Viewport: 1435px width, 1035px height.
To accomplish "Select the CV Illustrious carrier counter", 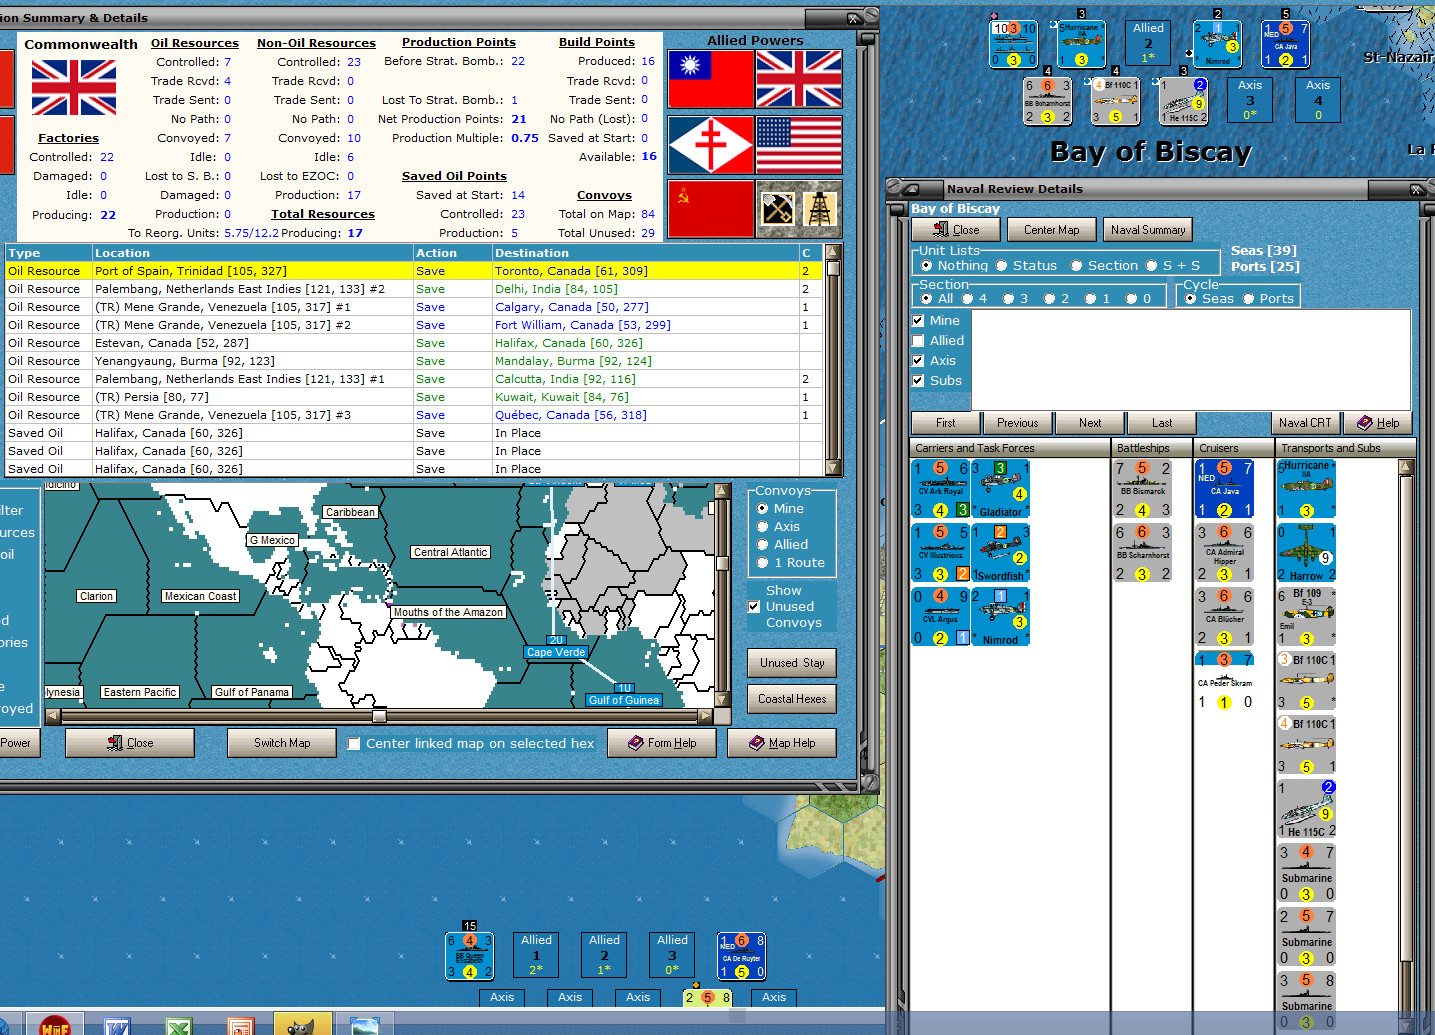I will (x=941, y=553).
